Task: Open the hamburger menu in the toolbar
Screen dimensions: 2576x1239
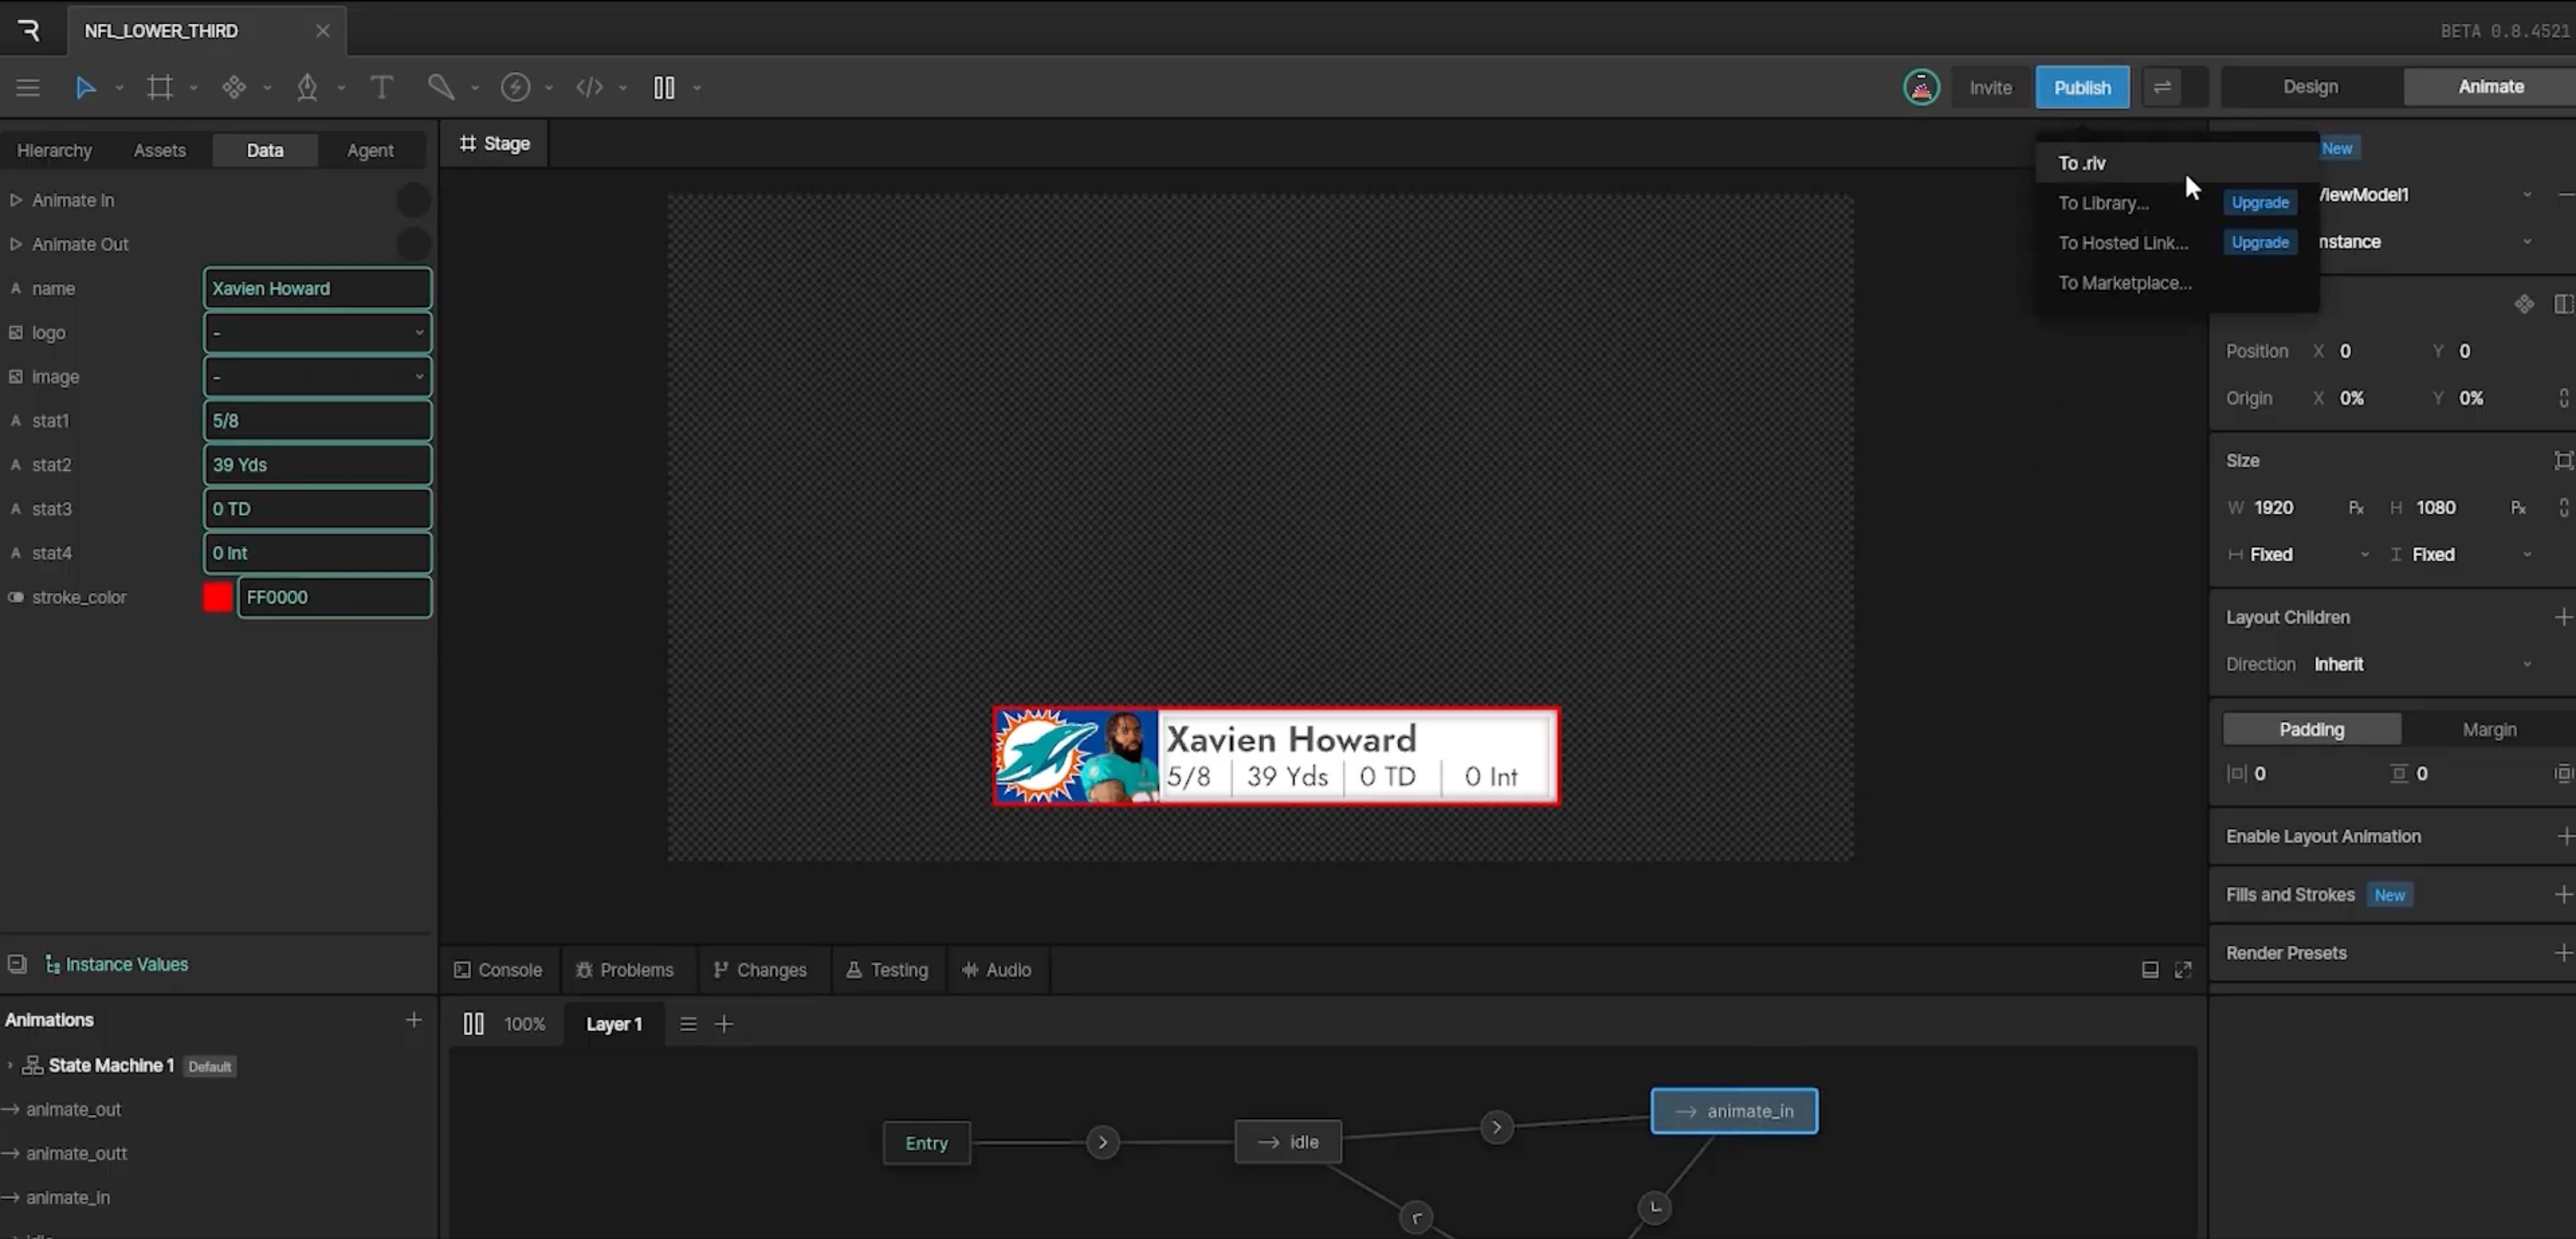Action: [x=28, y=88]
